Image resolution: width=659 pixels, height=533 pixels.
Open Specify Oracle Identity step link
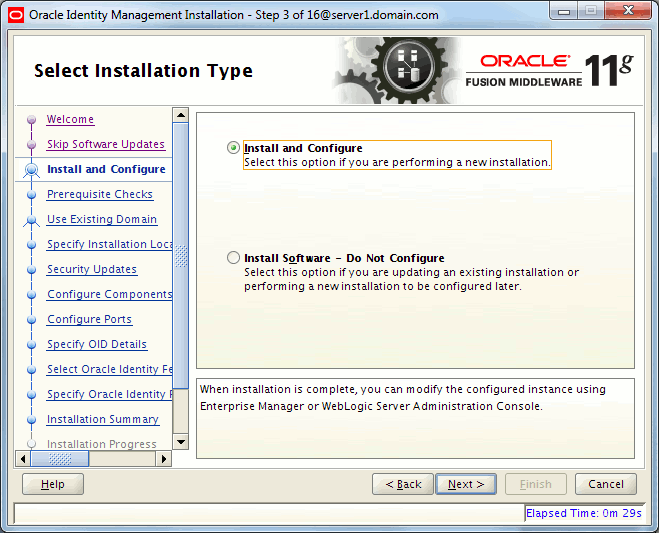point(109,394)
